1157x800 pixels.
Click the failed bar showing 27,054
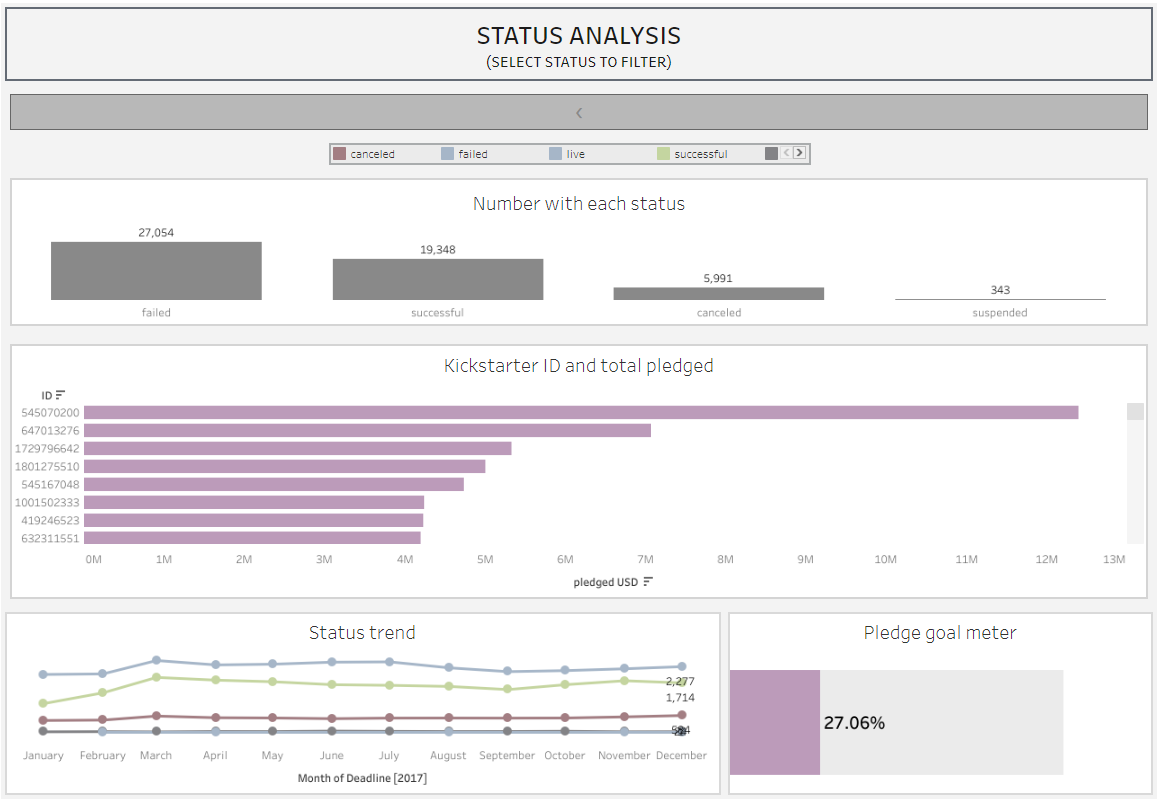coord(156,271)
